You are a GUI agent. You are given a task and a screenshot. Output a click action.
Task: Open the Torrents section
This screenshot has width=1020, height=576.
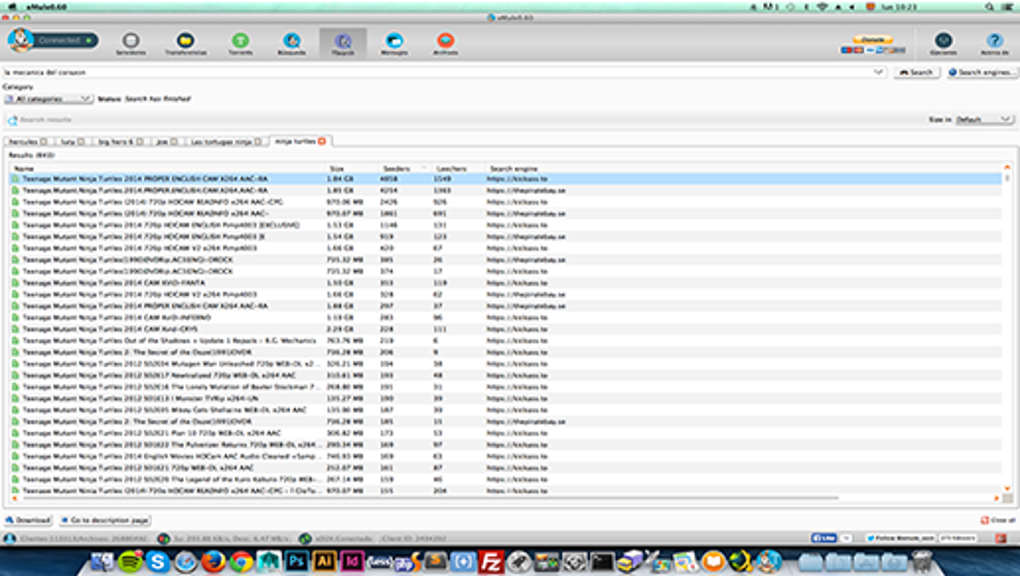point(240,44)
